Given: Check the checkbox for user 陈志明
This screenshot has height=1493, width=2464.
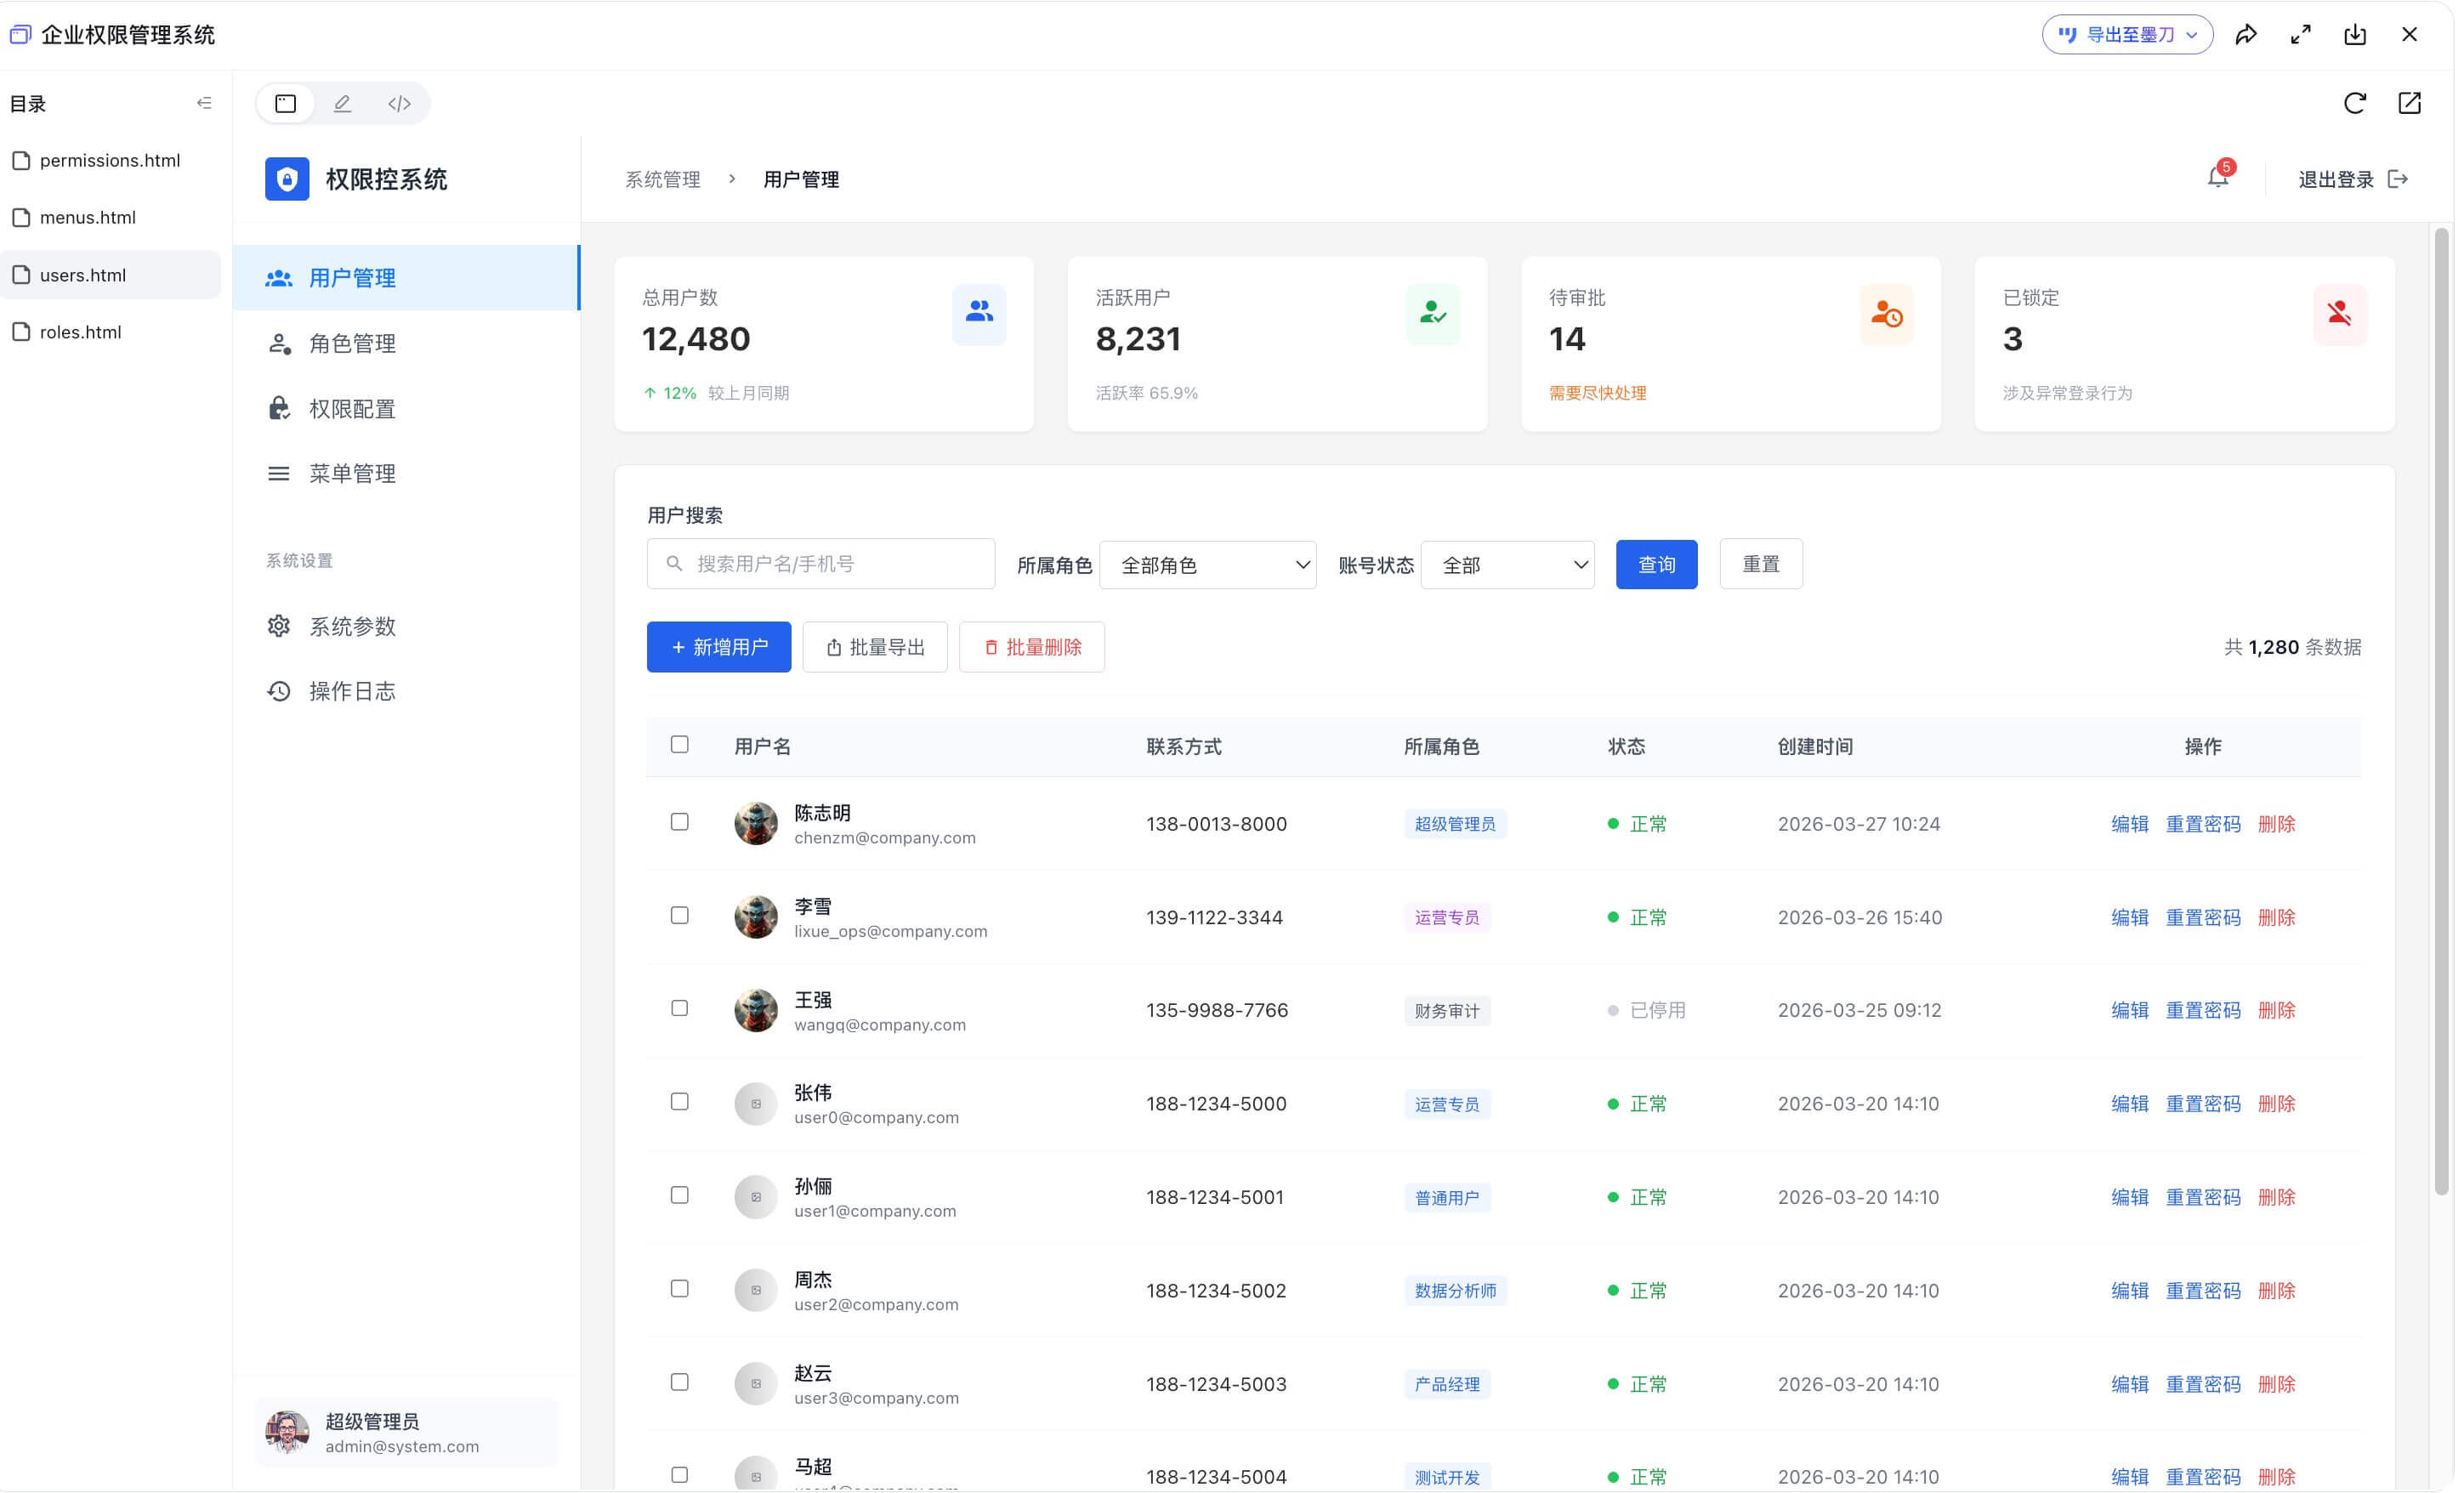Looking at the screenshot, I should tap(680, 821).
